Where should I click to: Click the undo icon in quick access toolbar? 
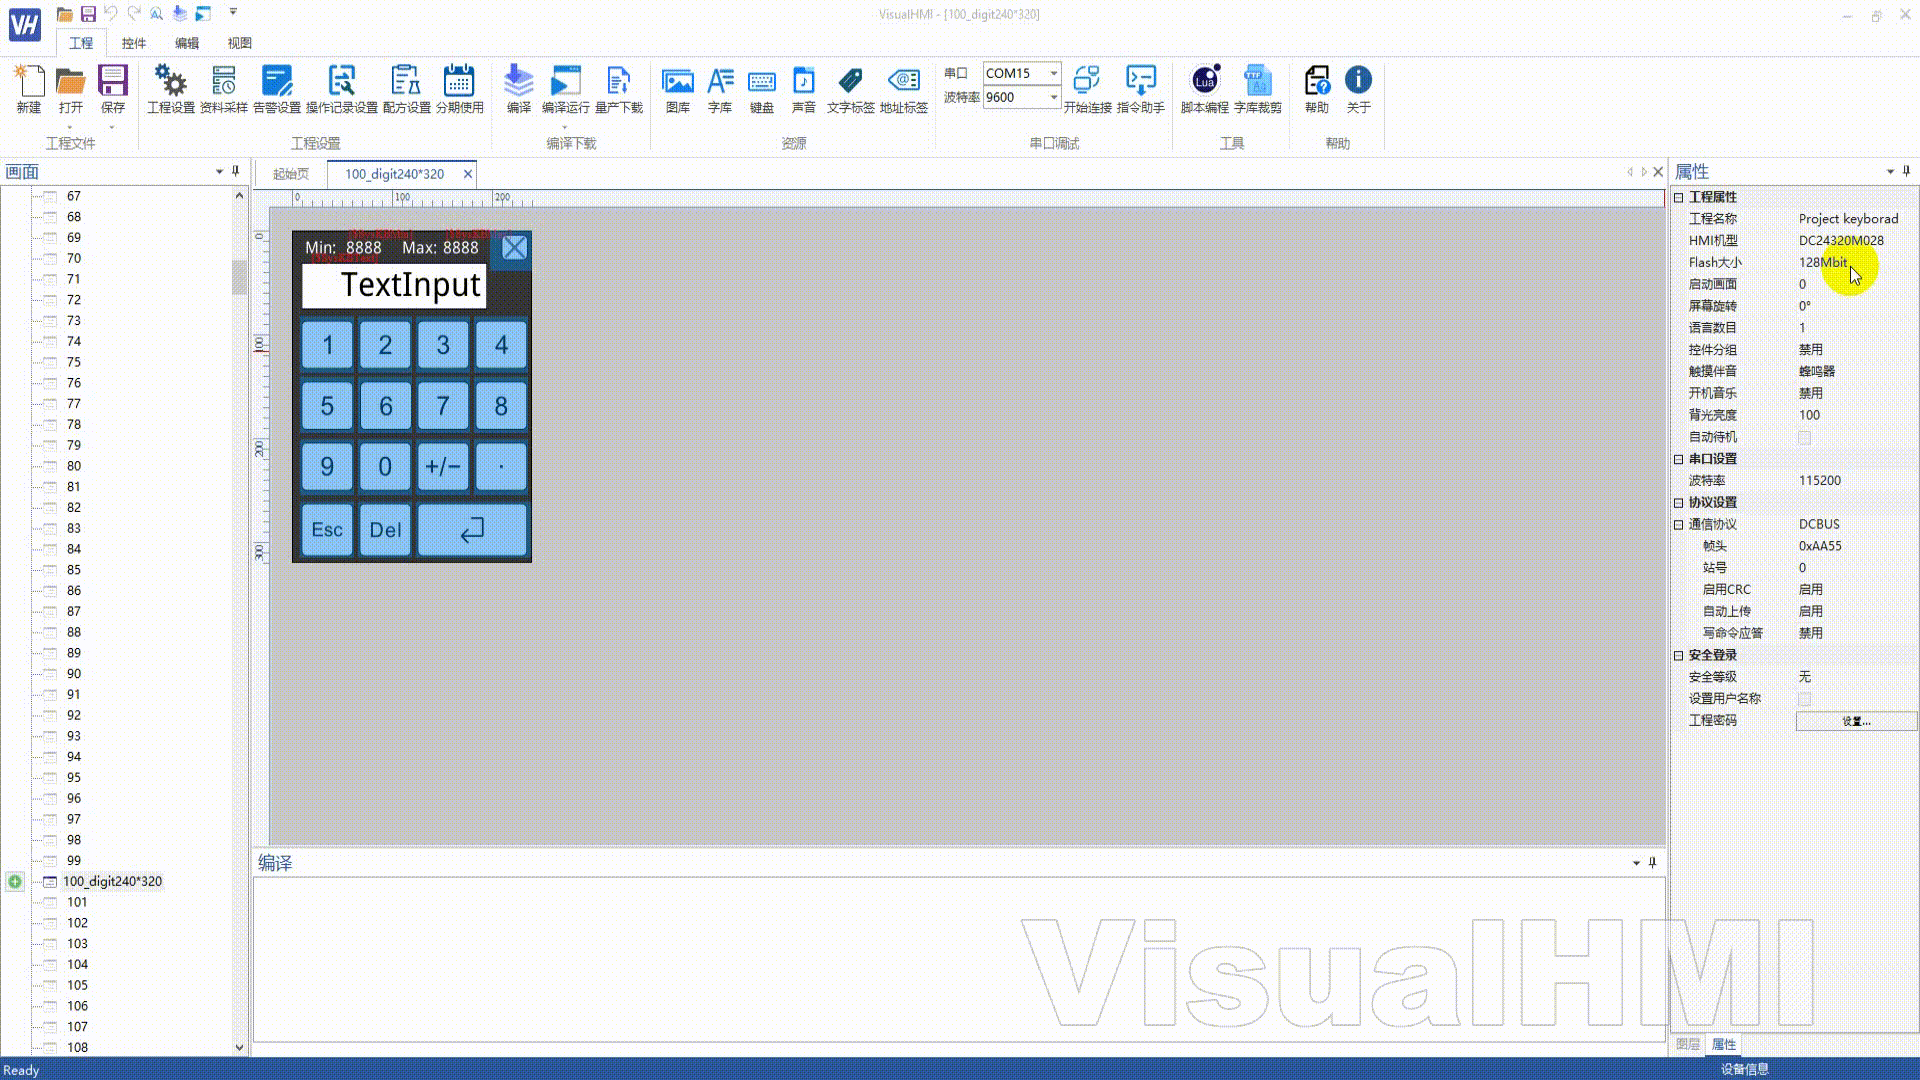click(111, 13)
